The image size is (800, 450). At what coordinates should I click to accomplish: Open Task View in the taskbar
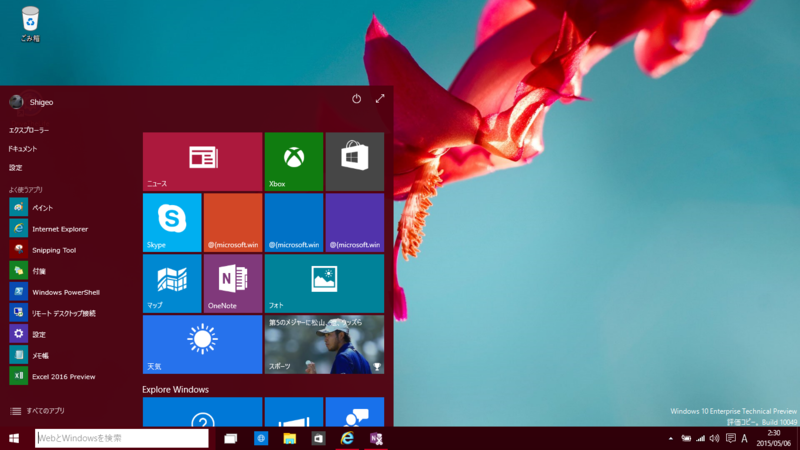(231, 438)
